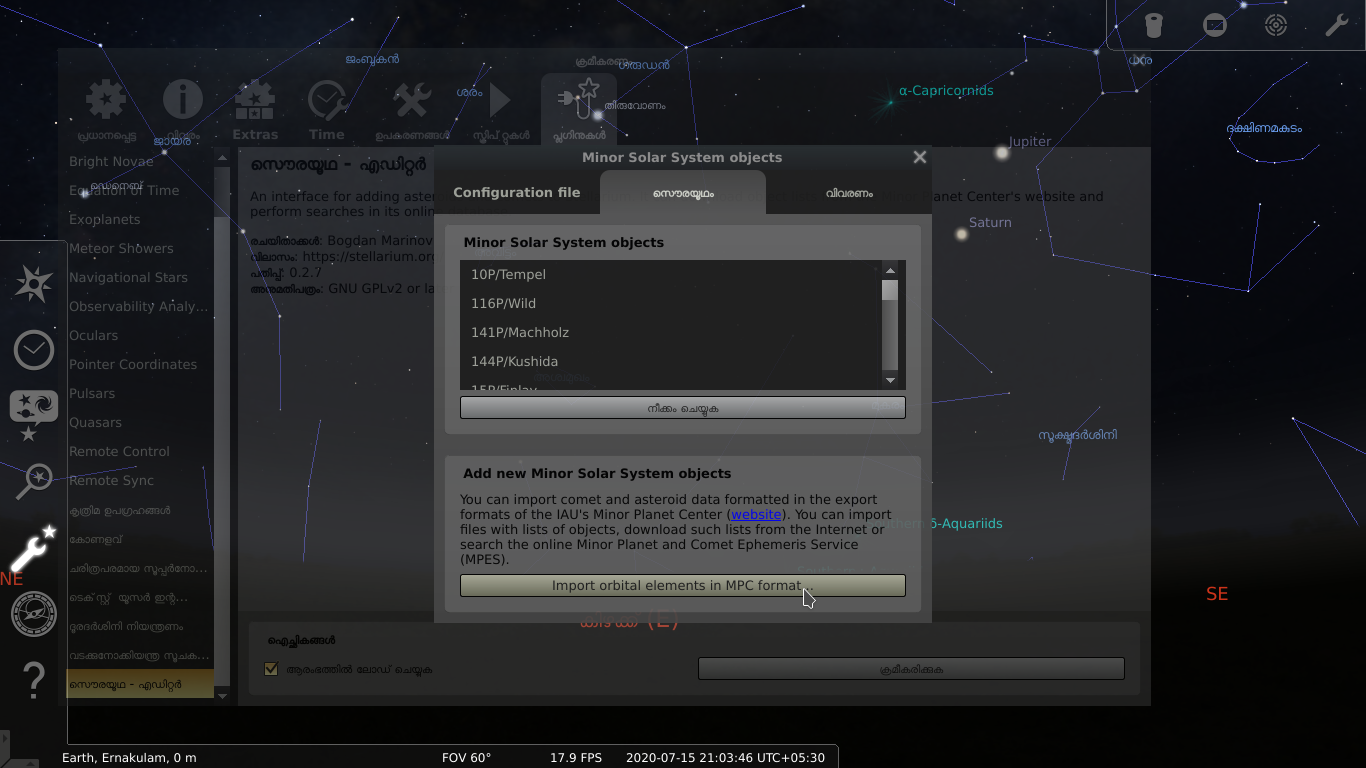Open Sky and Viewing Options icon
Image resolution: width=1366 pixels, height=768 pixels.
34,416
